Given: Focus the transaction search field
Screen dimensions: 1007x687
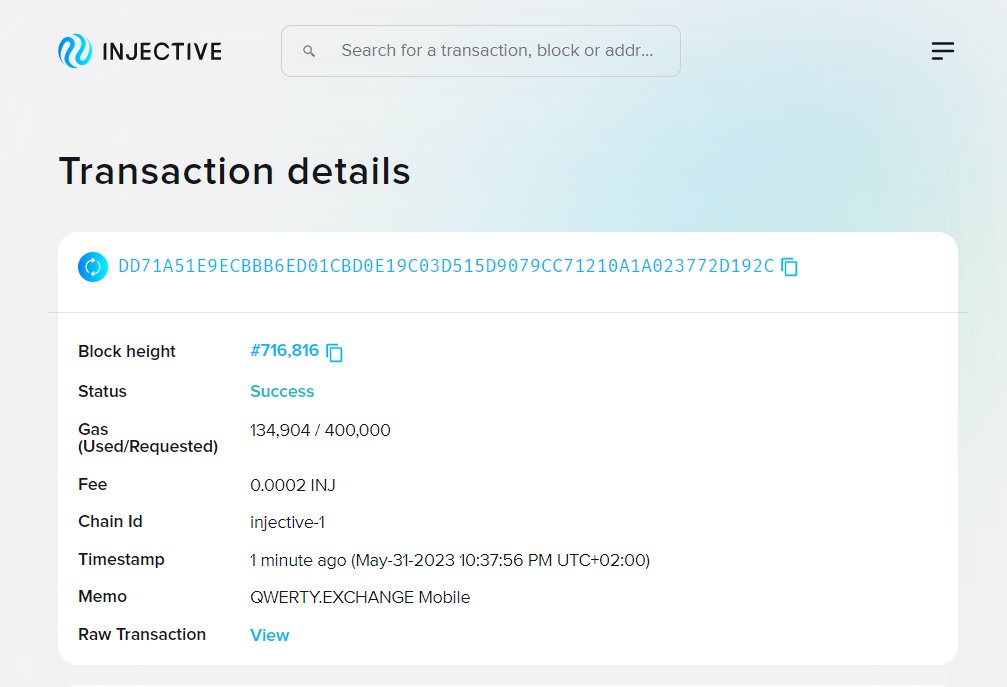Looking at the screenshot, I should (480, 51).
